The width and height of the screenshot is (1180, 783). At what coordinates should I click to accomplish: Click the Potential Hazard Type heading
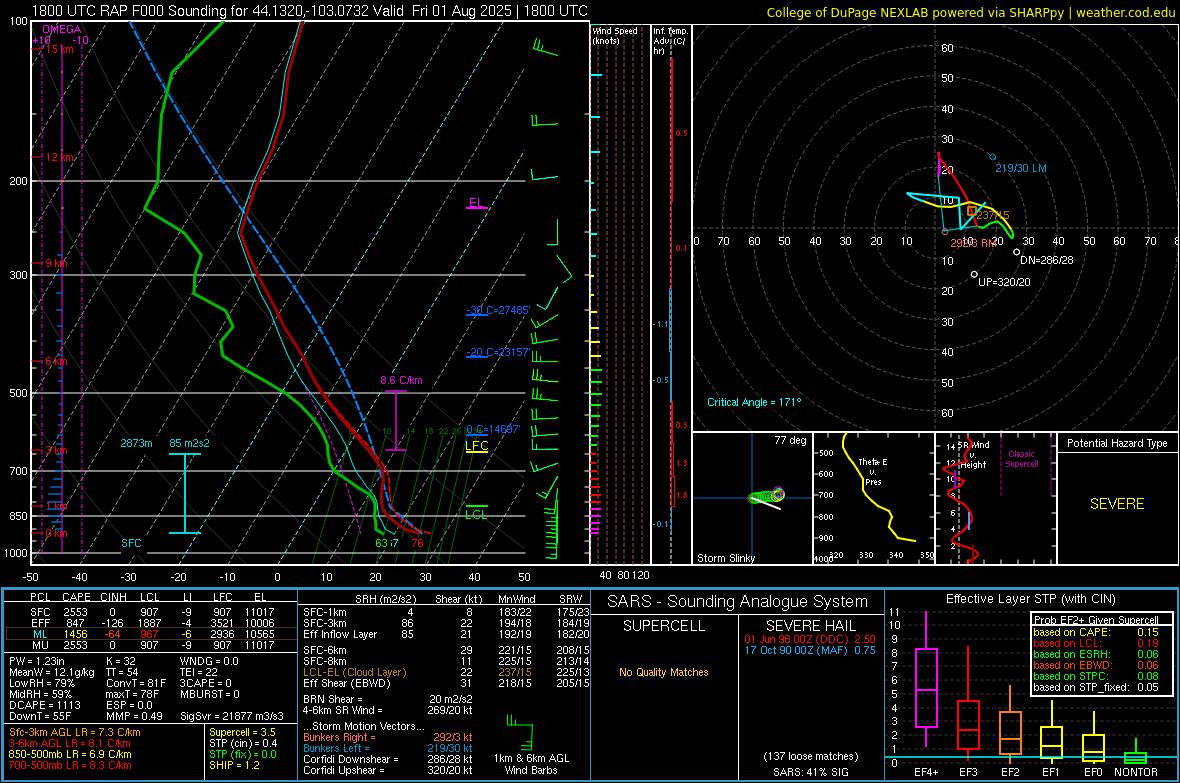1117,443
